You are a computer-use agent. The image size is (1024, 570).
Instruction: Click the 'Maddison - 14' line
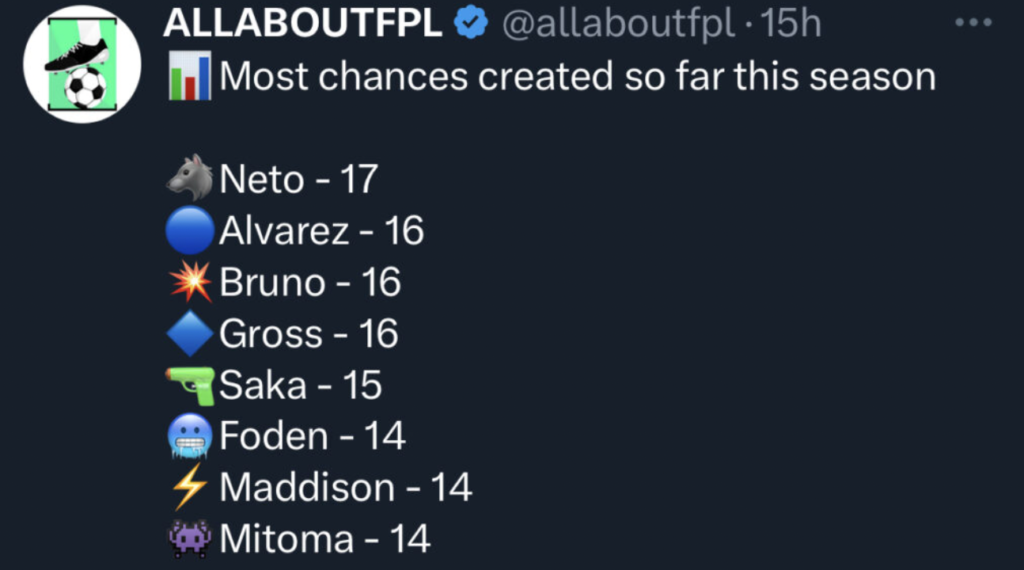coord(345,488)
